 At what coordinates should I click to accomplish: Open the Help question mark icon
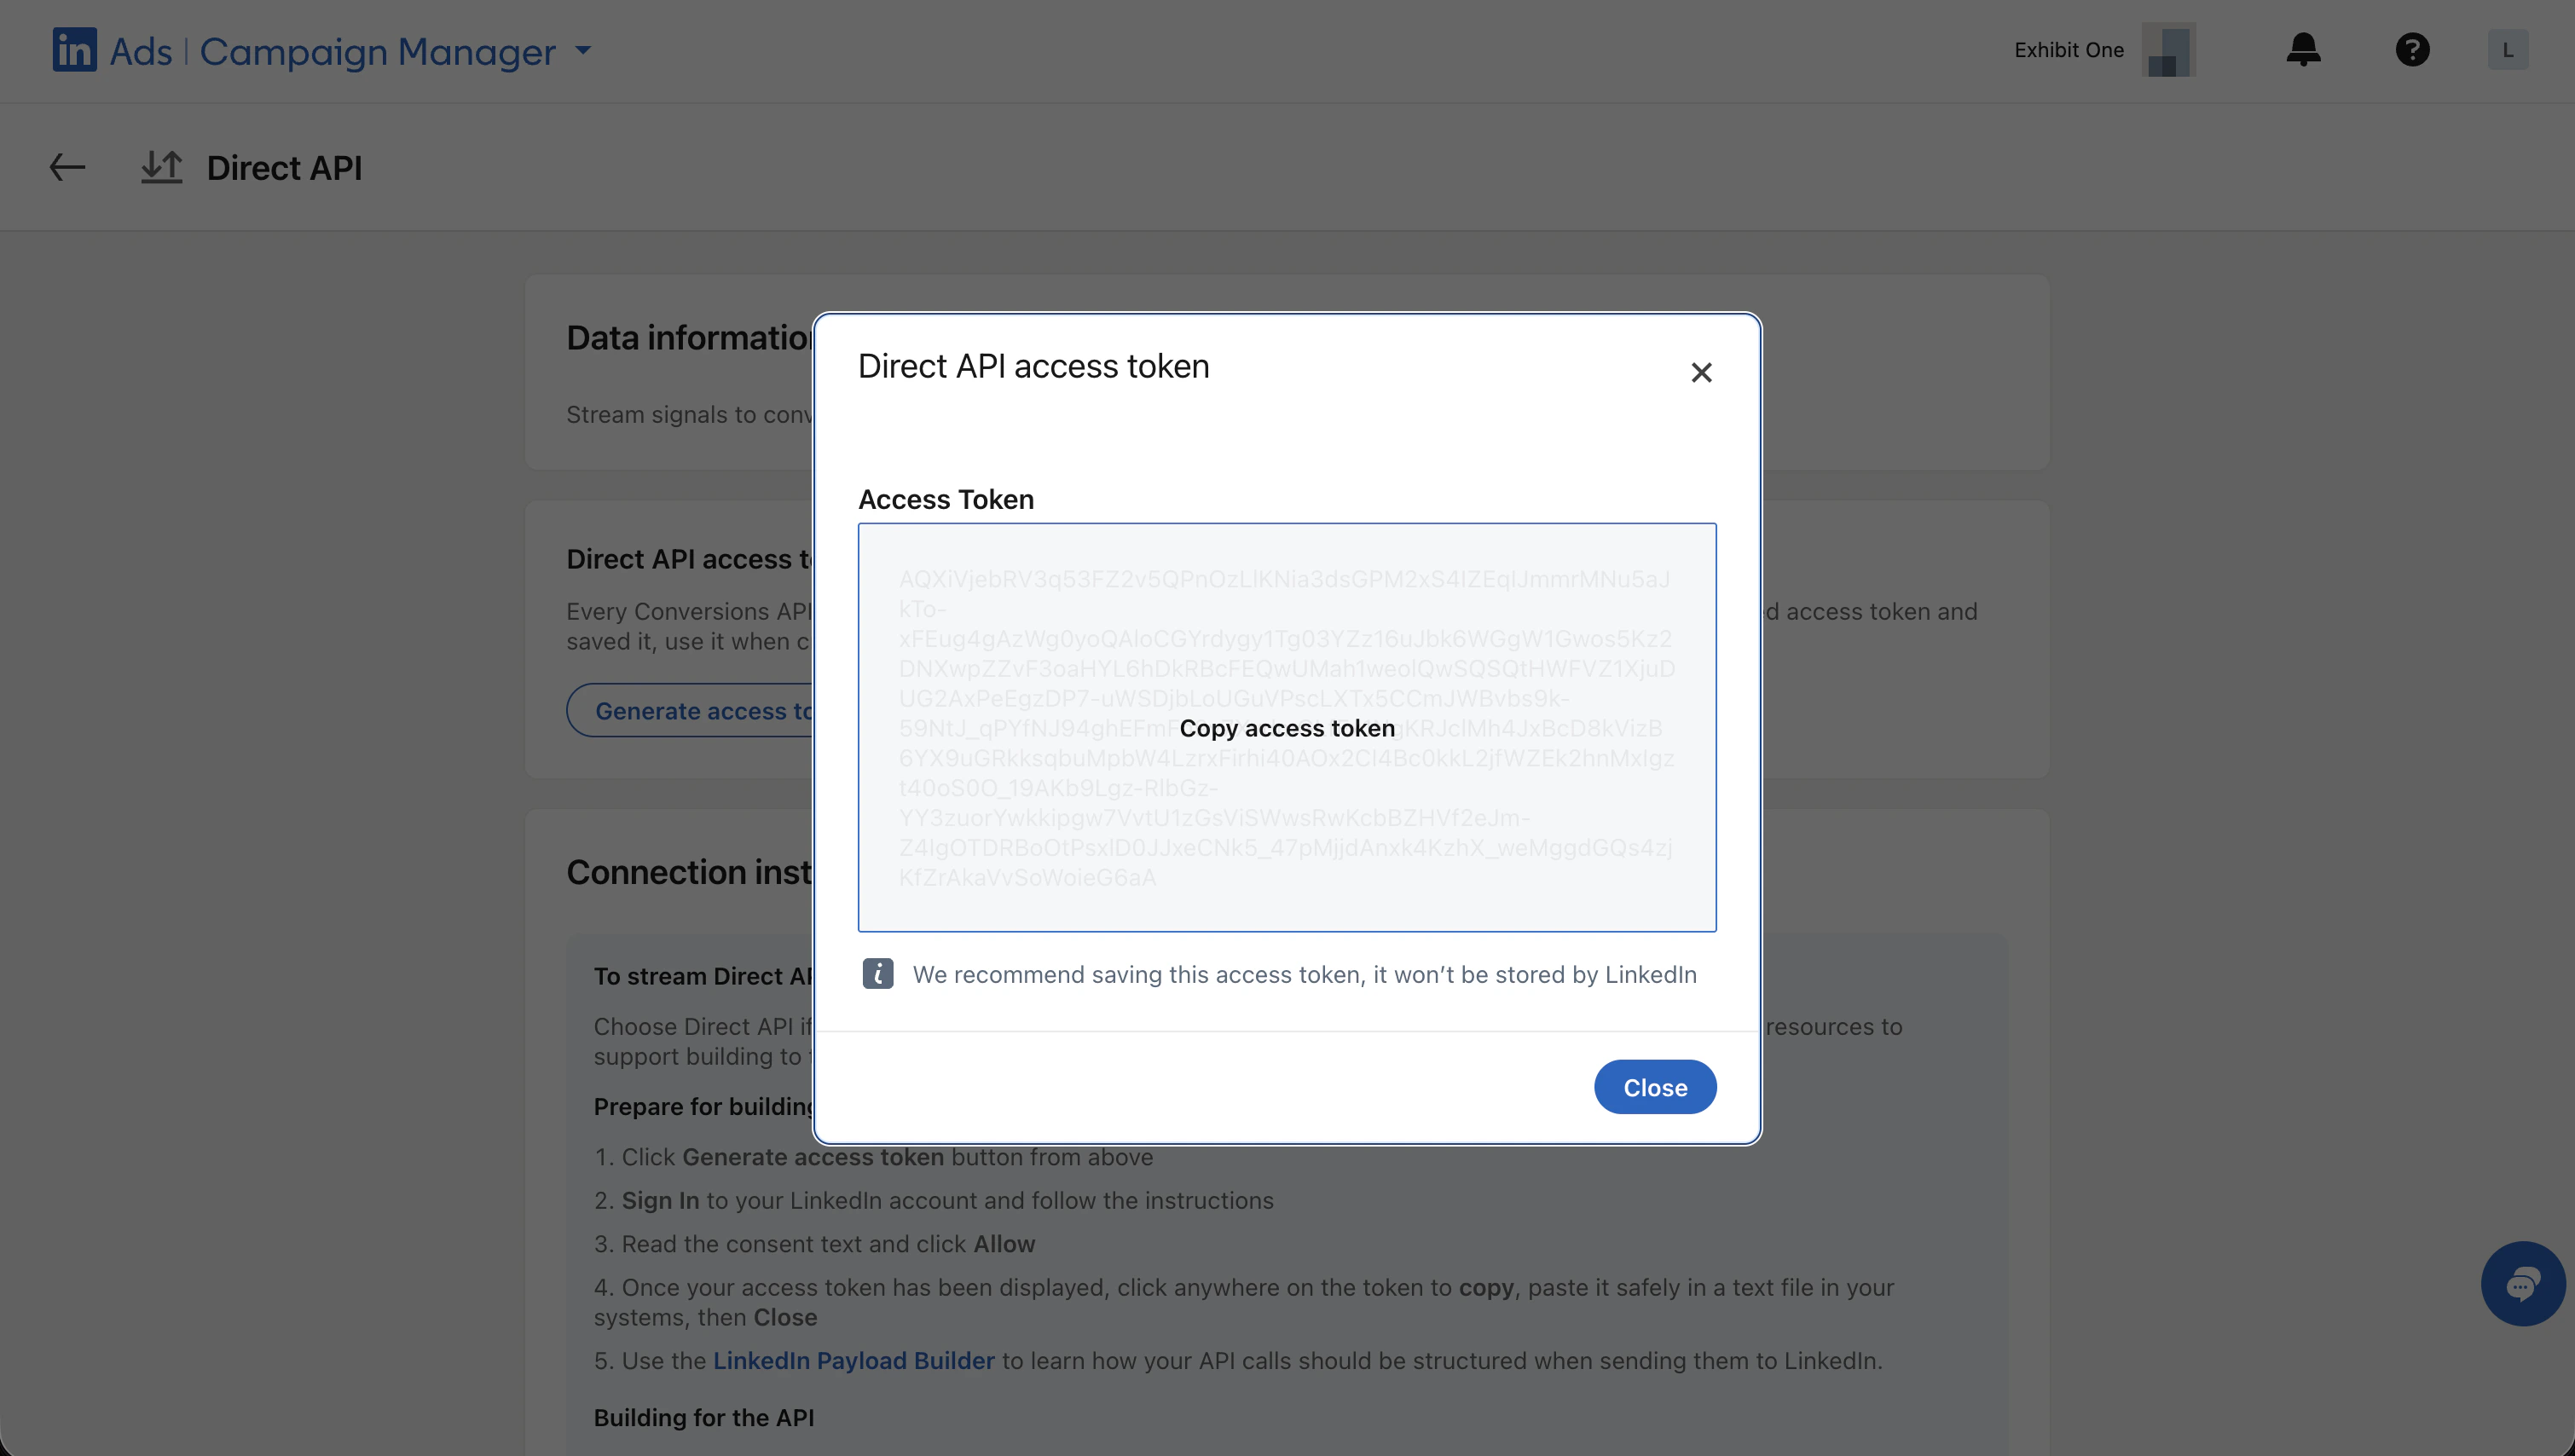pyautogui.click(x=2413, y=50)
